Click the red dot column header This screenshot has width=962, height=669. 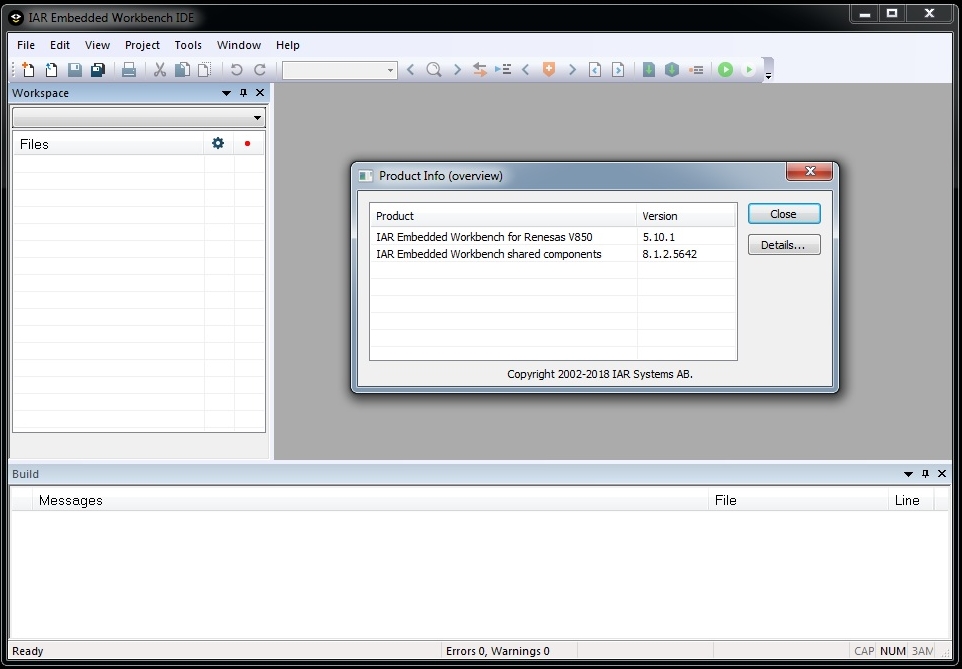pos(247,144)
